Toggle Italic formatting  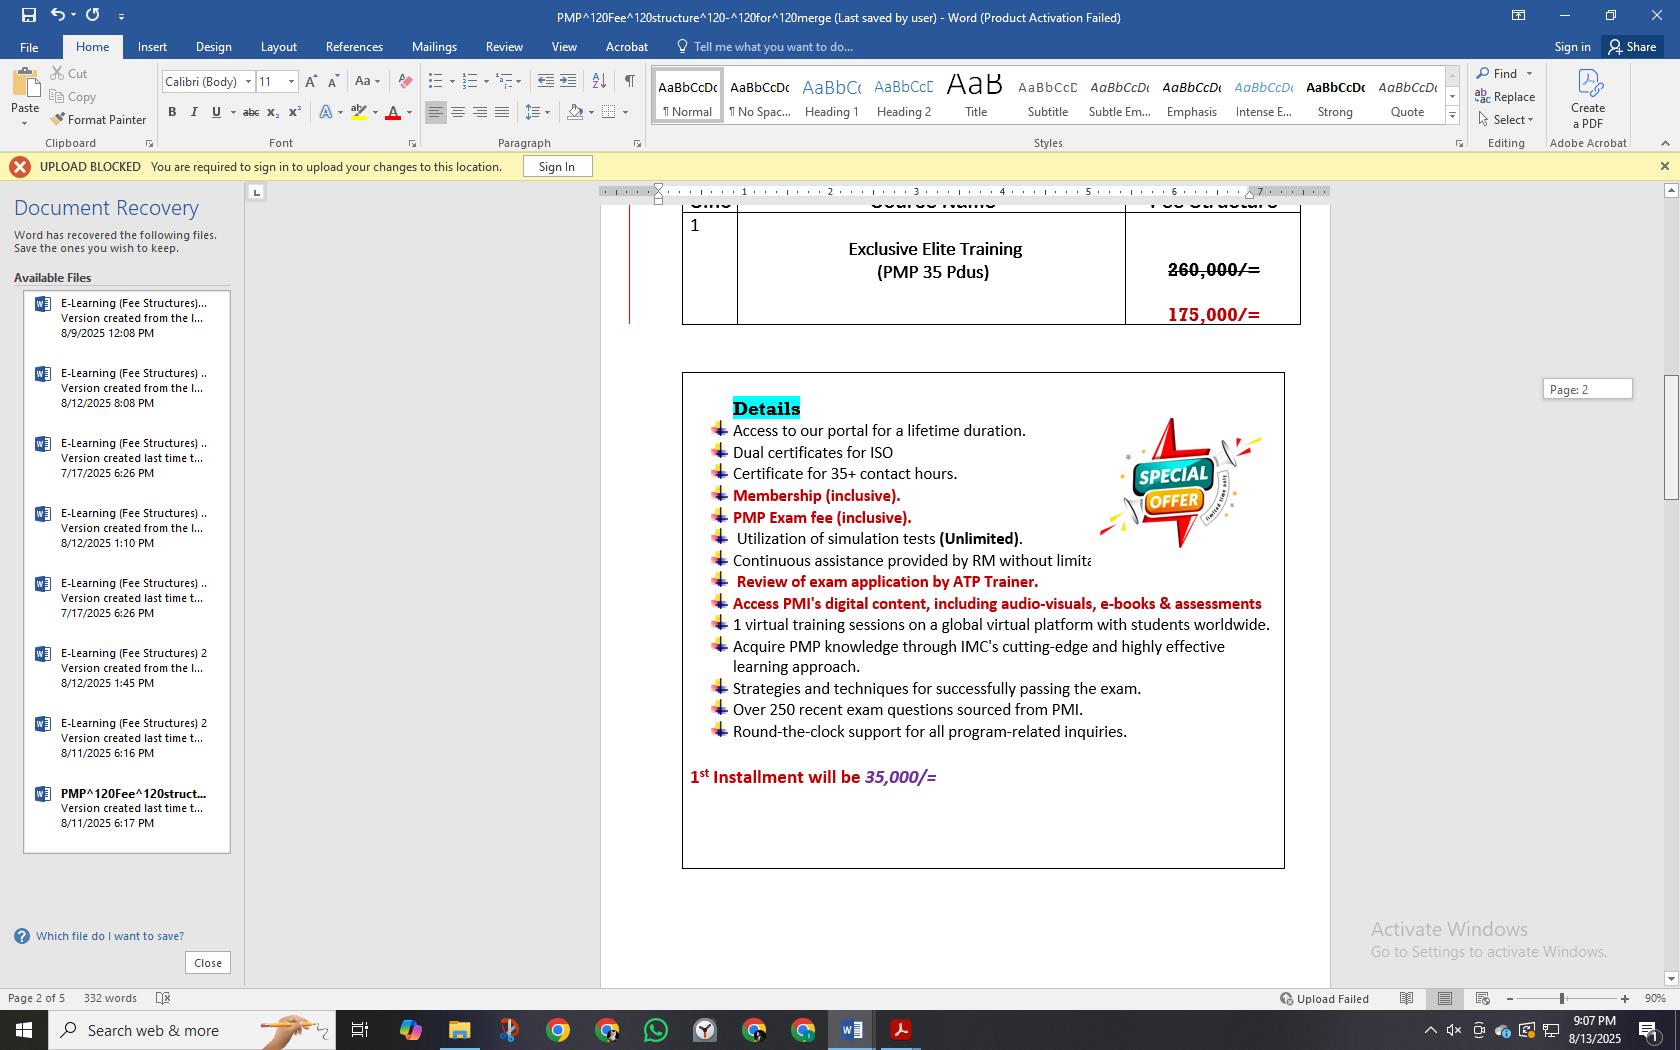[193, 112]
